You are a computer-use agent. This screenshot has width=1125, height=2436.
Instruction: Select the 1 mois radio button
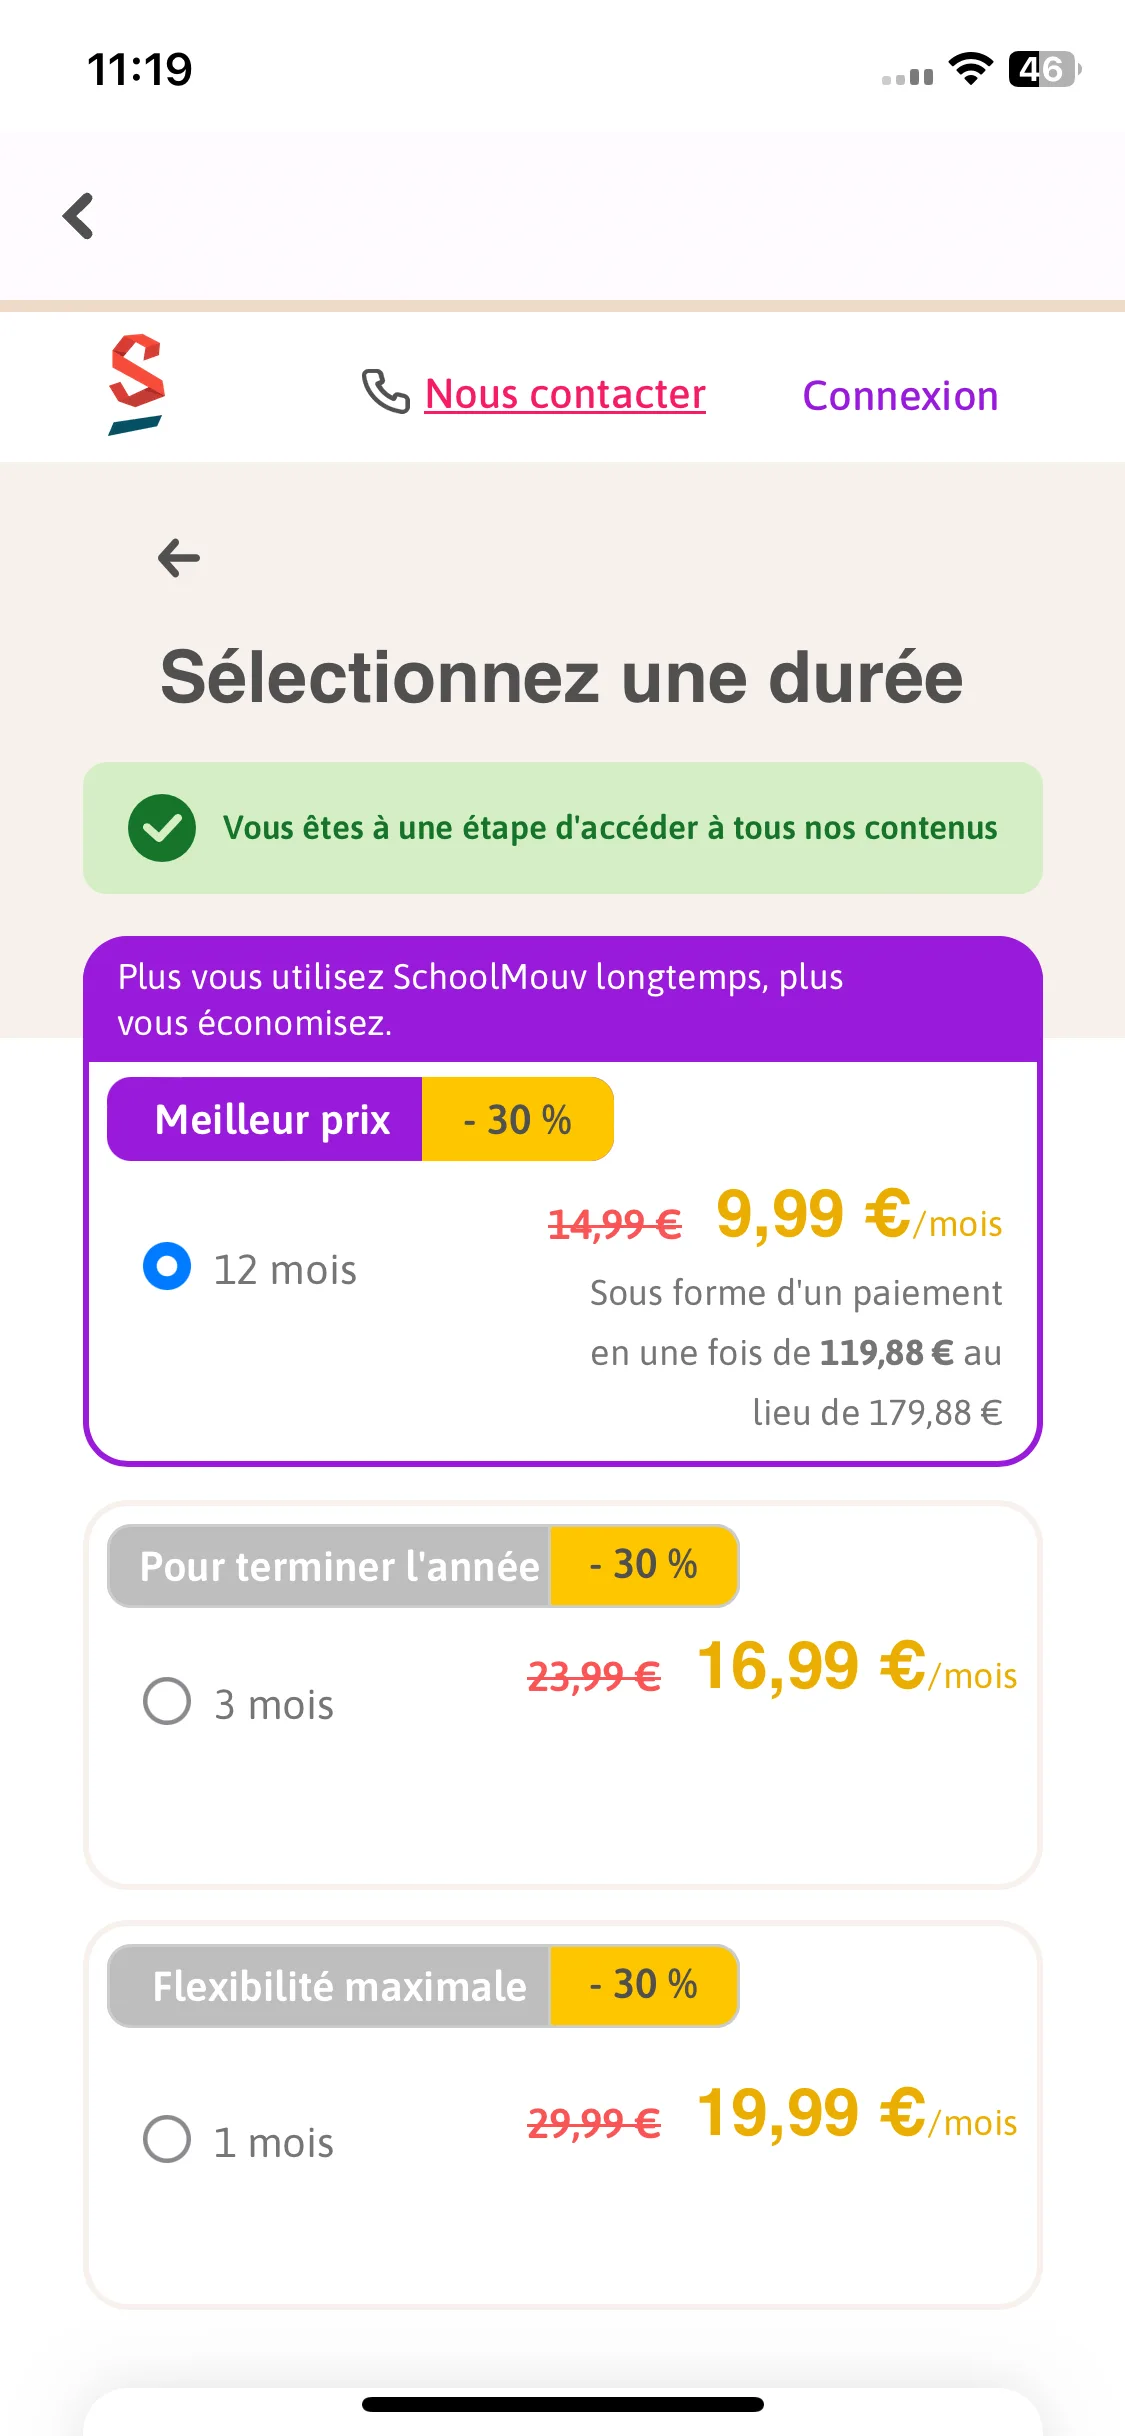tap(167, 2139)
